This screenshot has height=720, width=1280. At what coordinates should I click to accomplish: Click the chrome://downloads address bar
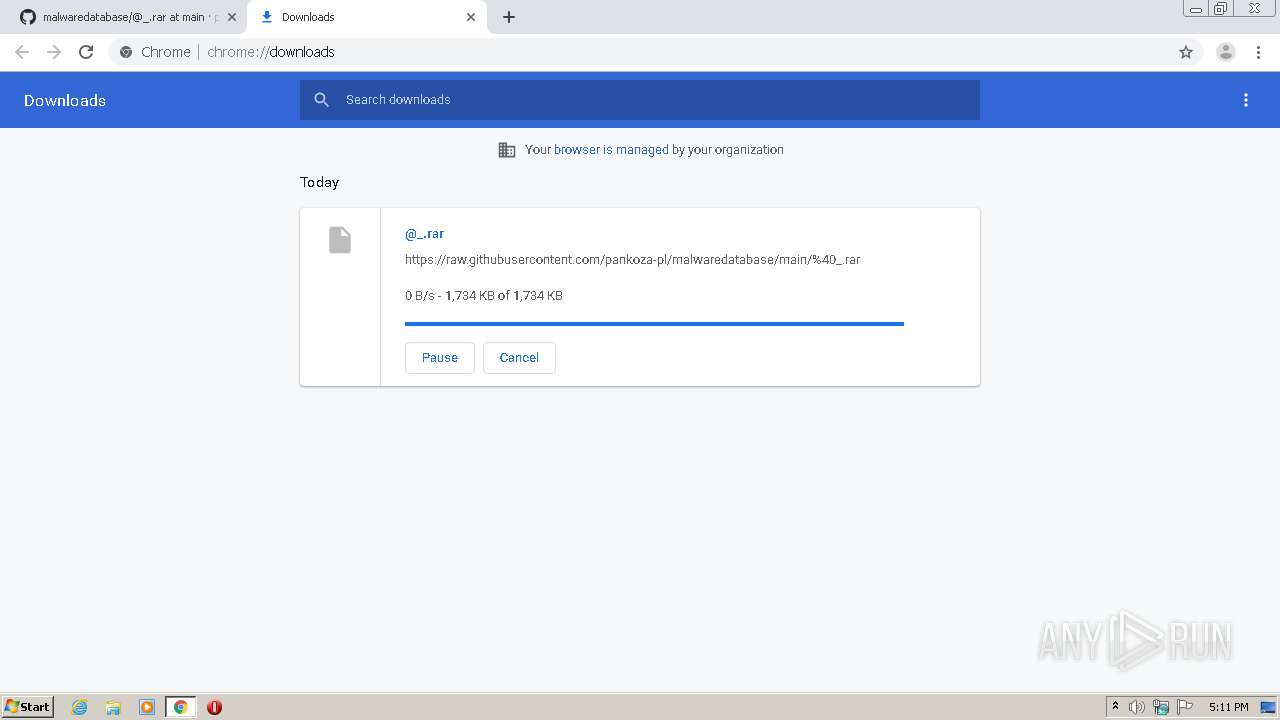(640, 52)
